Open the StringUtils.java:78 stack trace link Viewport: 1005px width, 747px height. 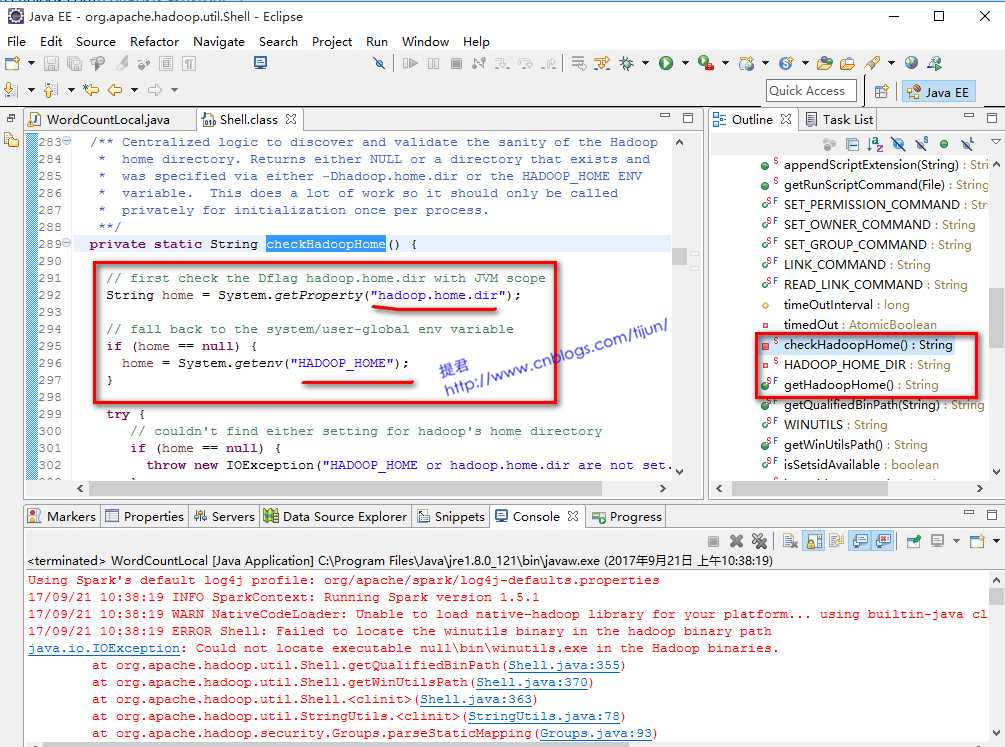544,716
